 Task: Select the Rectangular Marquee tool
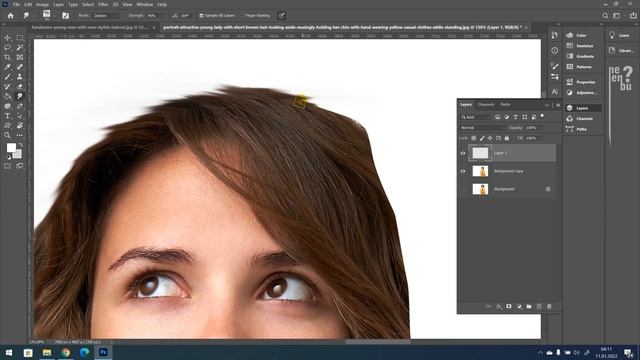coord(20,38)
